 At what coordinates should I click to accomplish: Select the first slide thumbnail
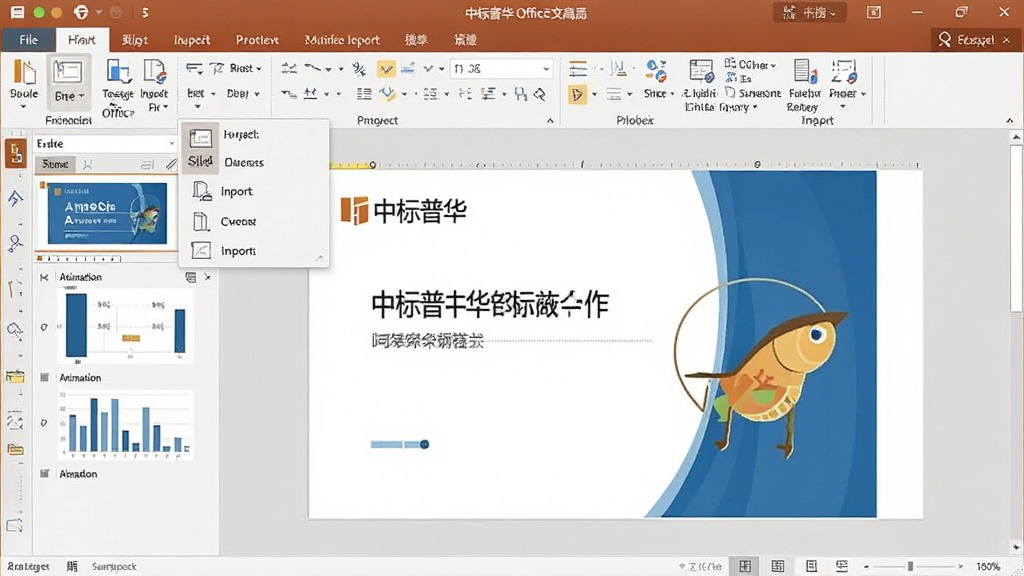tap(106, 213)
